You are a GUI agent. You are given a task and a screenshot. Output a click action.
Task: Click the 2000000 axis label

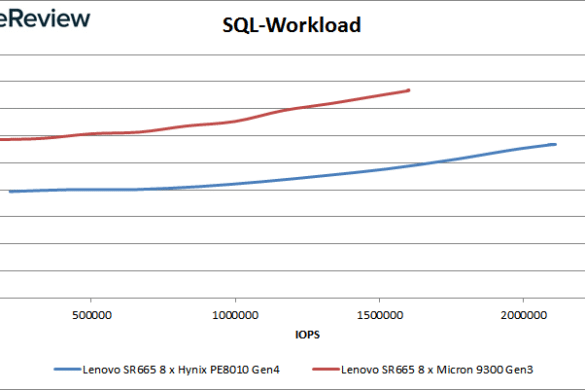[x=523, y=315]
